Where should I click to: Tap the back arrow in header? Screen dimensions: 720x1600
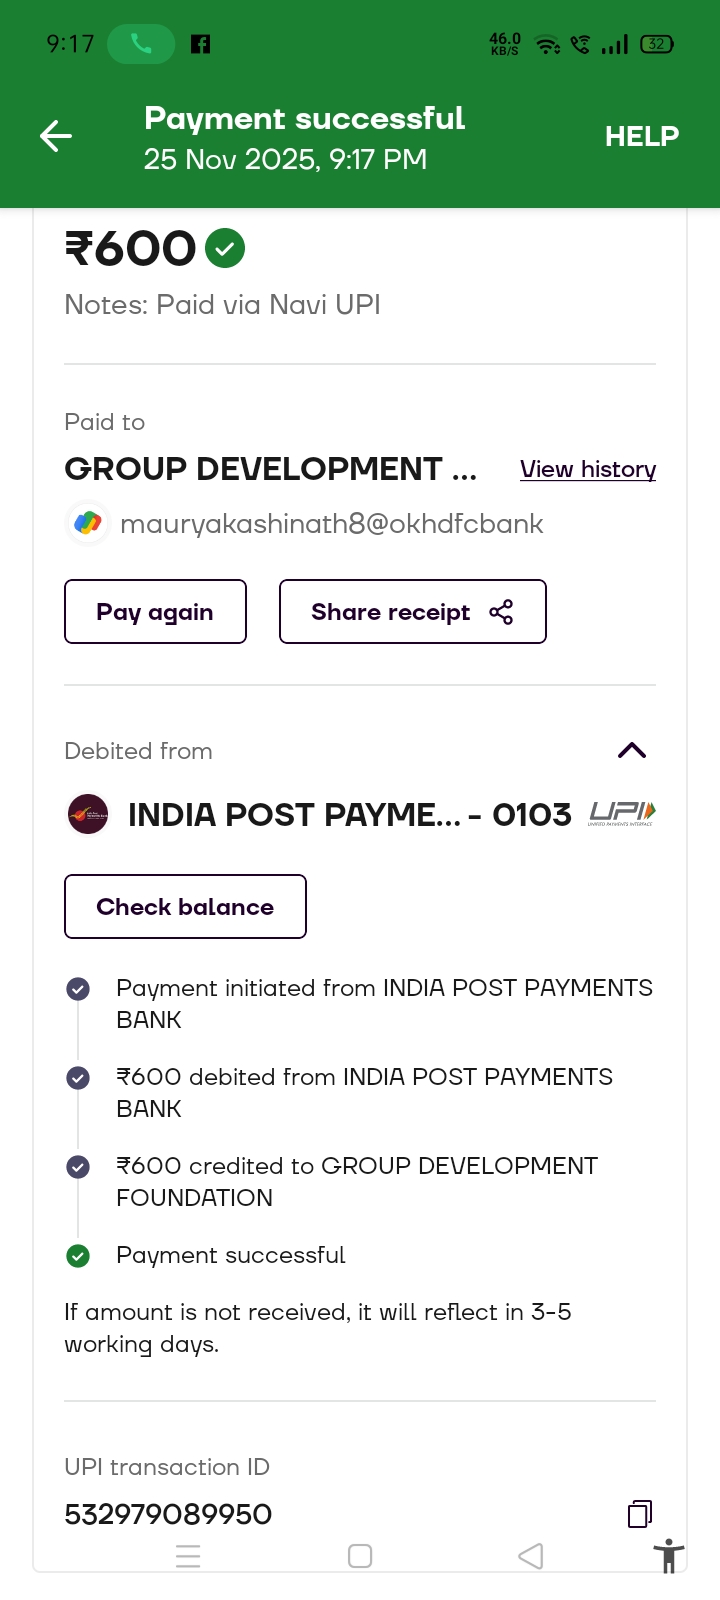pos(56,136)
